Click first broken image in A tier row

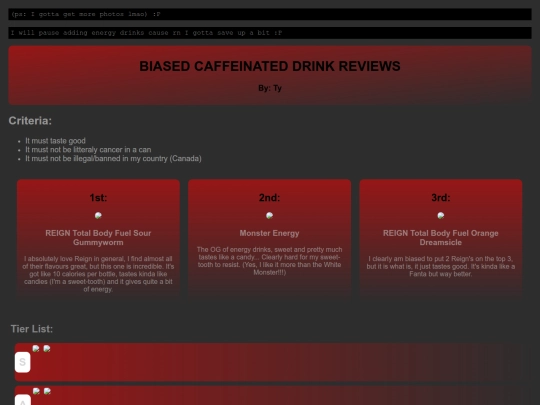[36, 391]
